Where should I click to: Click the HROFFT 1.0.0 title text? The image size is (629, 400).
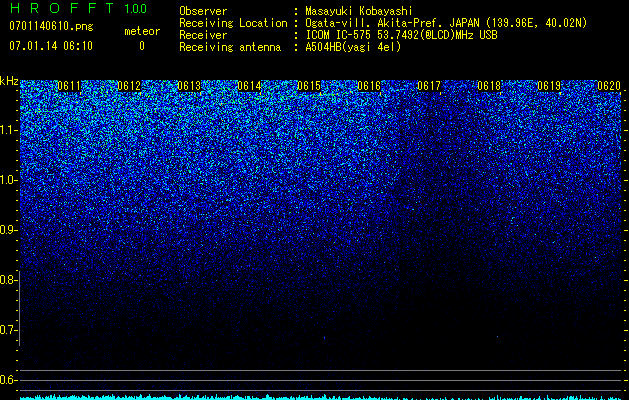pyautogui.click(x=78, y=8)
